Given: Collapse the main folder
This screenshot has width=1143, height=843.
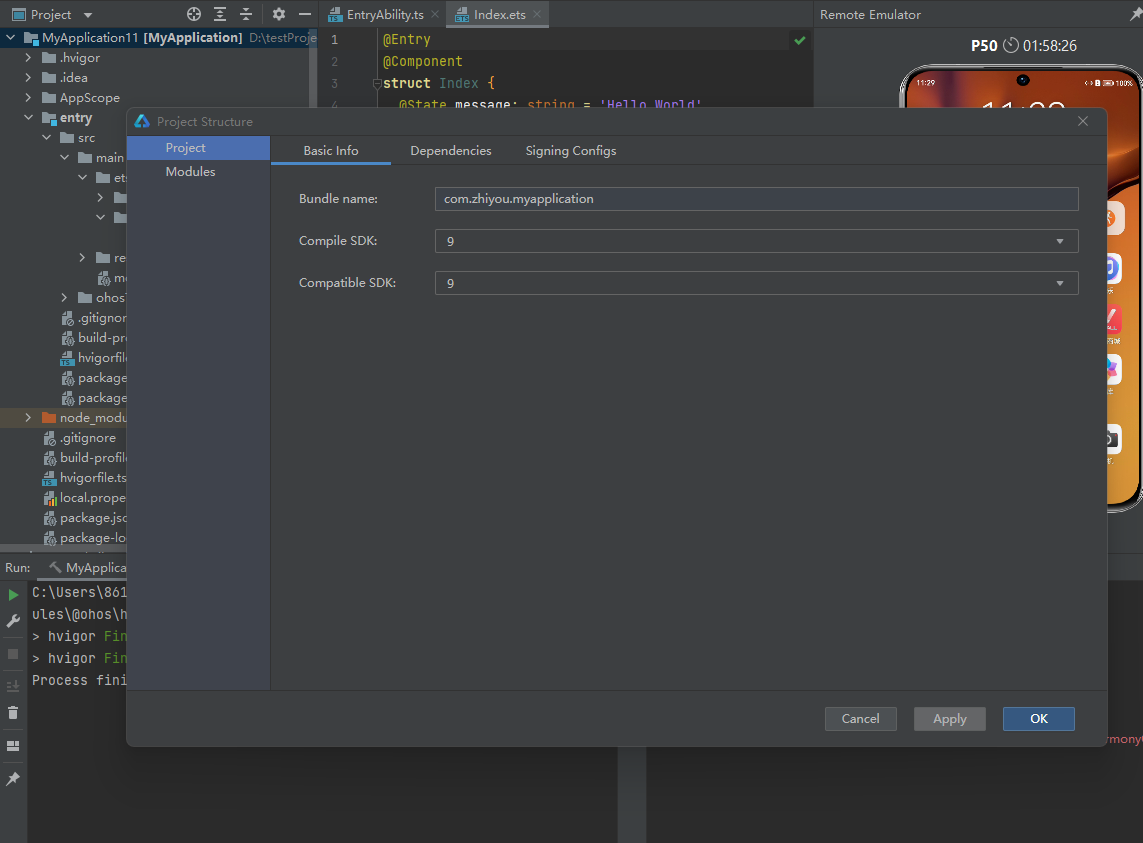Looking at the screenshot, I should pyautogui.click(x=64, y=158).
